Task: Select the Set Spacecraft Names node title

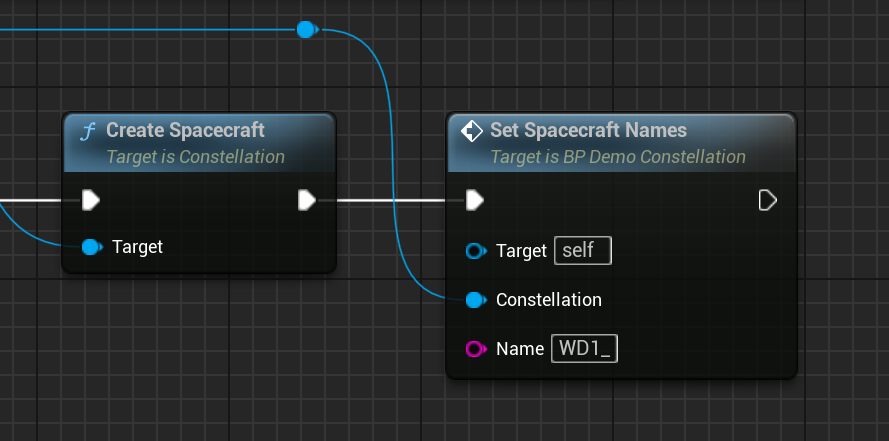Action: pos(588,130)
